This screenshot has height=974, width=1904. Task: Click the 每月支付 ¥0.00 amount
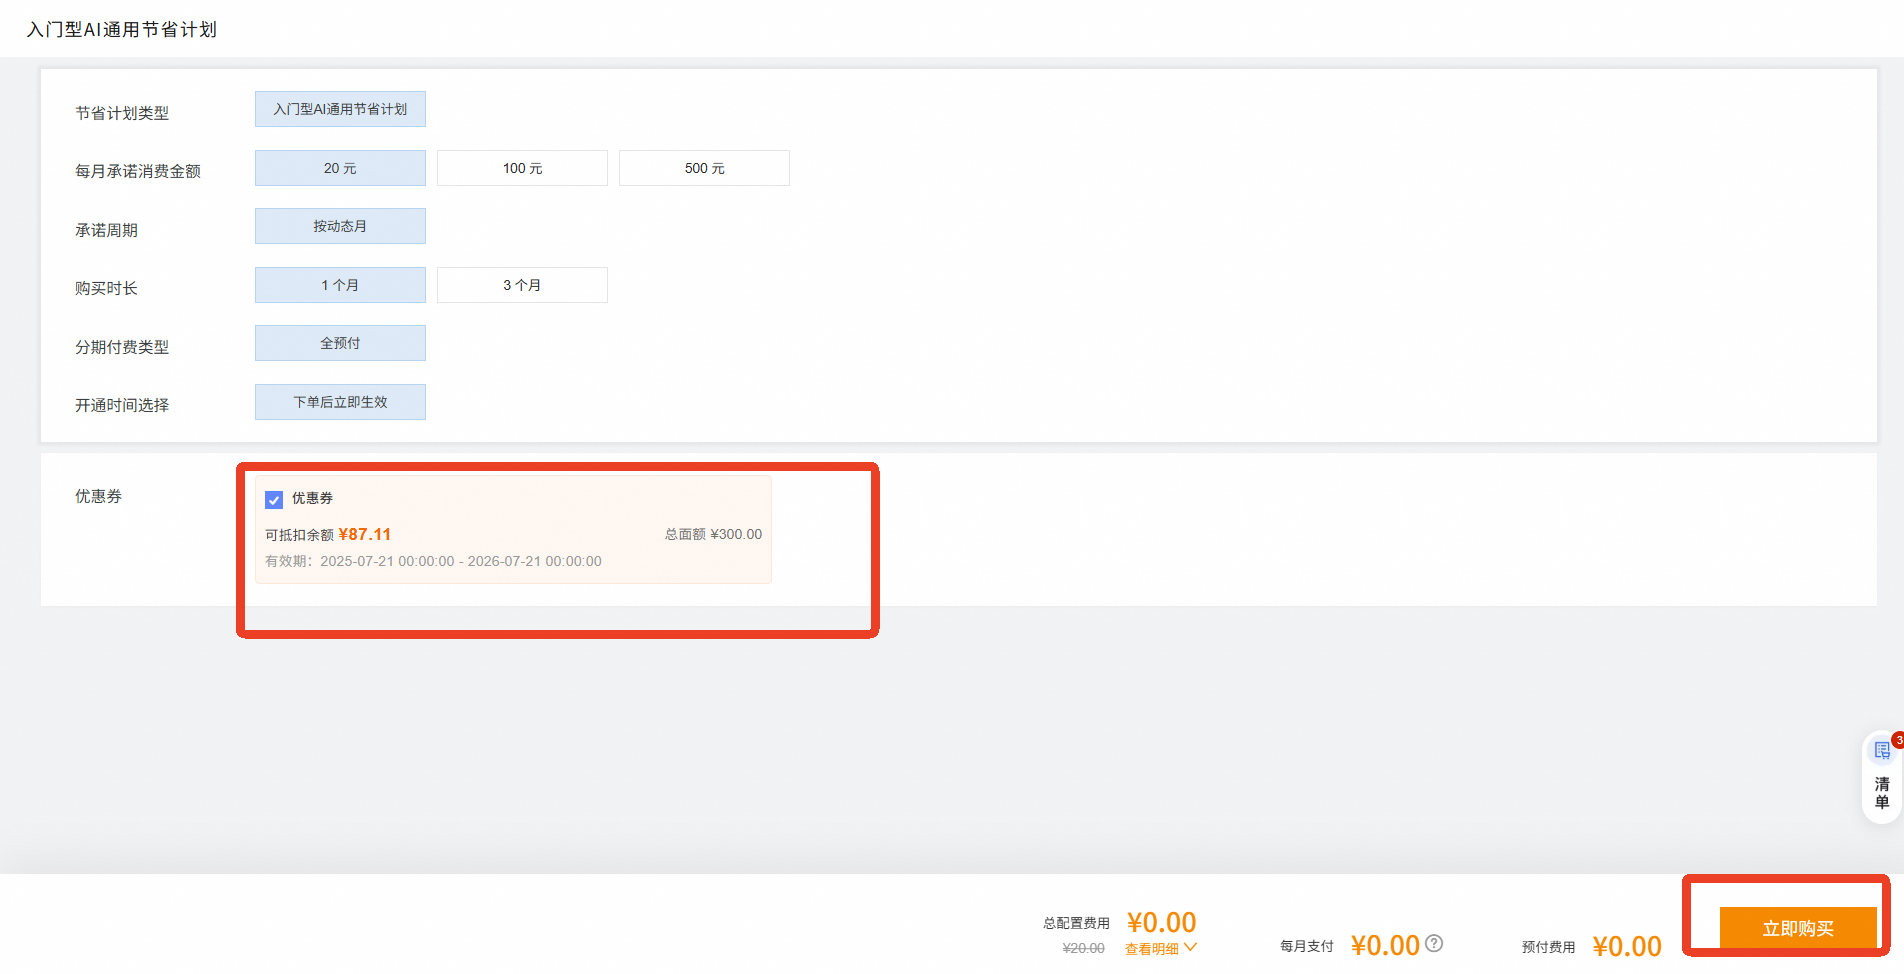click(x=1385, y=945)
